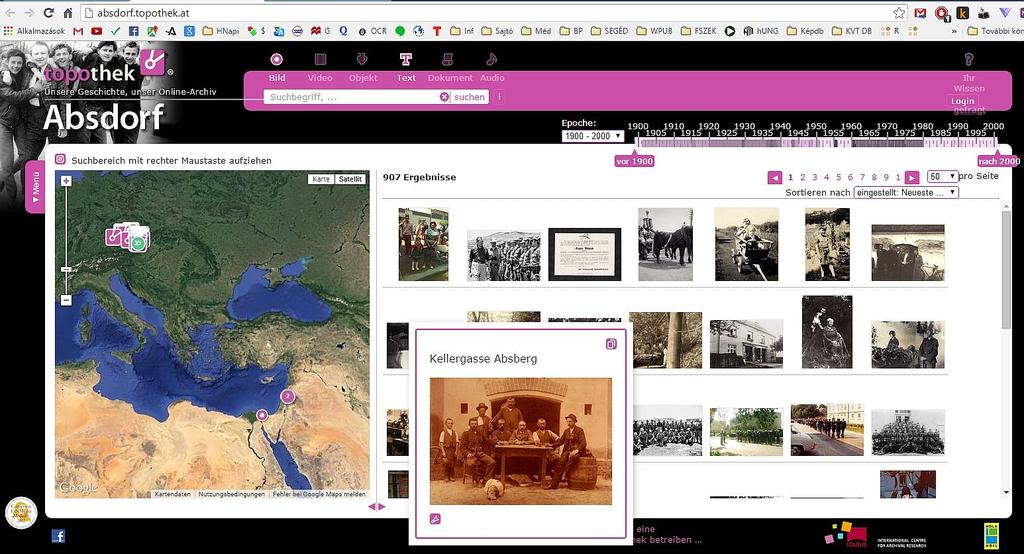Open the first color photo thumbnail
The height and width of the screenshot is (554, 1024).
pyautogui.click(x=424, y=244)
